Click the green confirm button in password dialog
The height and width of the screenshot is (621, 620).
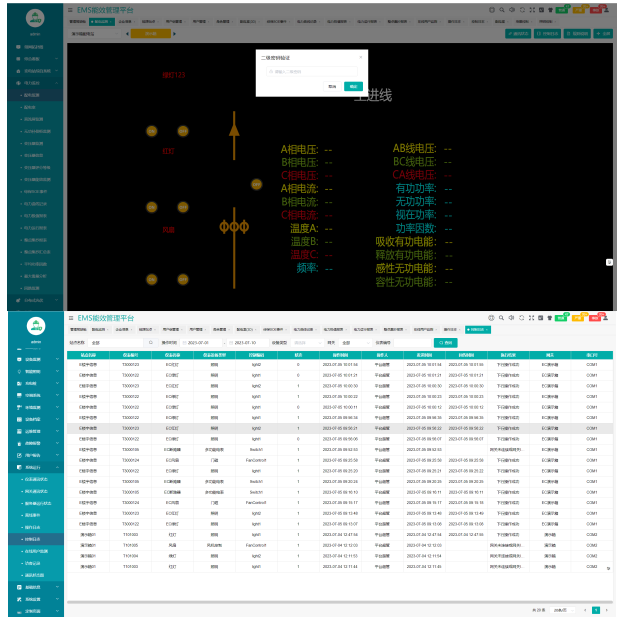pyautogui.click(x=352, y=86)
